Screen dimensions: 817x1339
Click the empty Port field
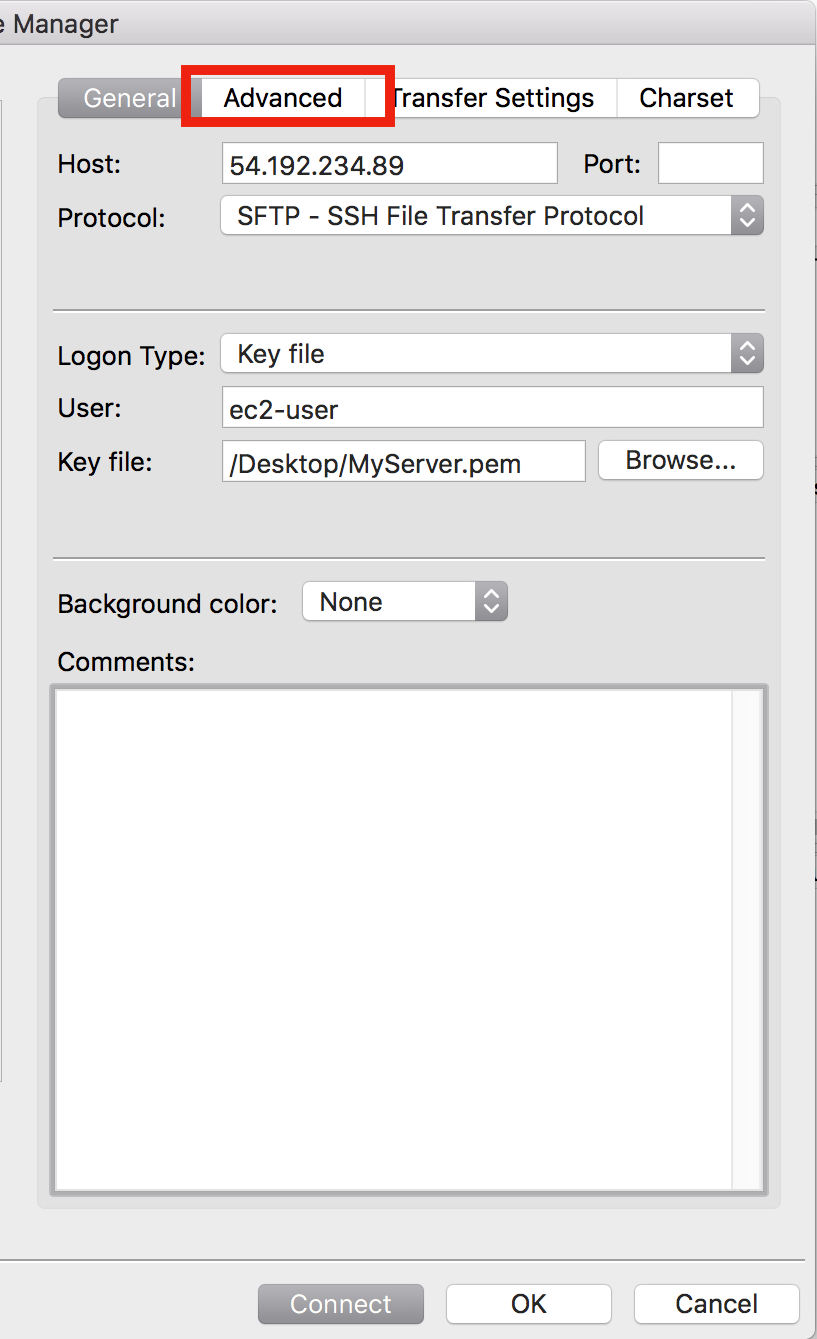pos(710,163)
